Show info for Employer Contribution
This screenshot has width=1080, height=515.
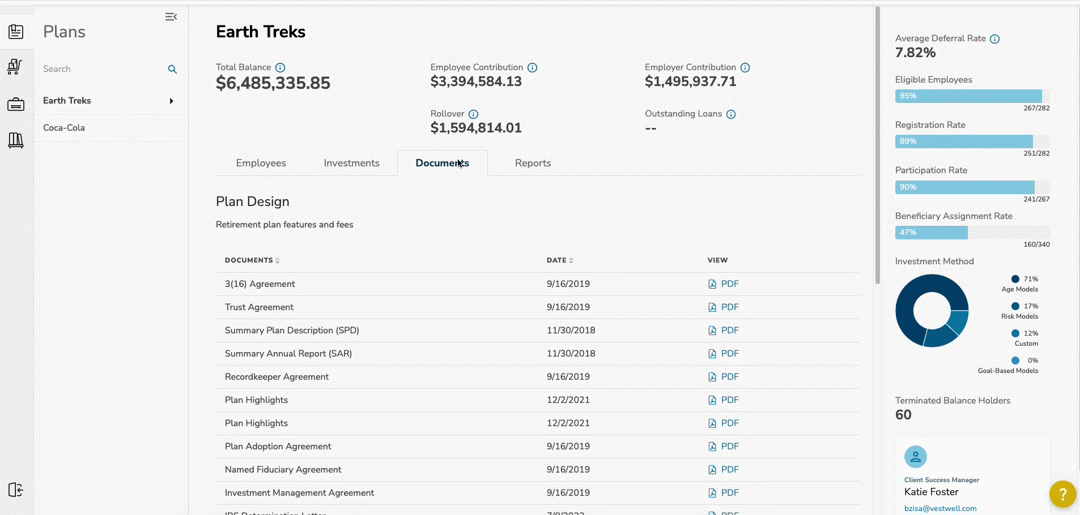745,67
